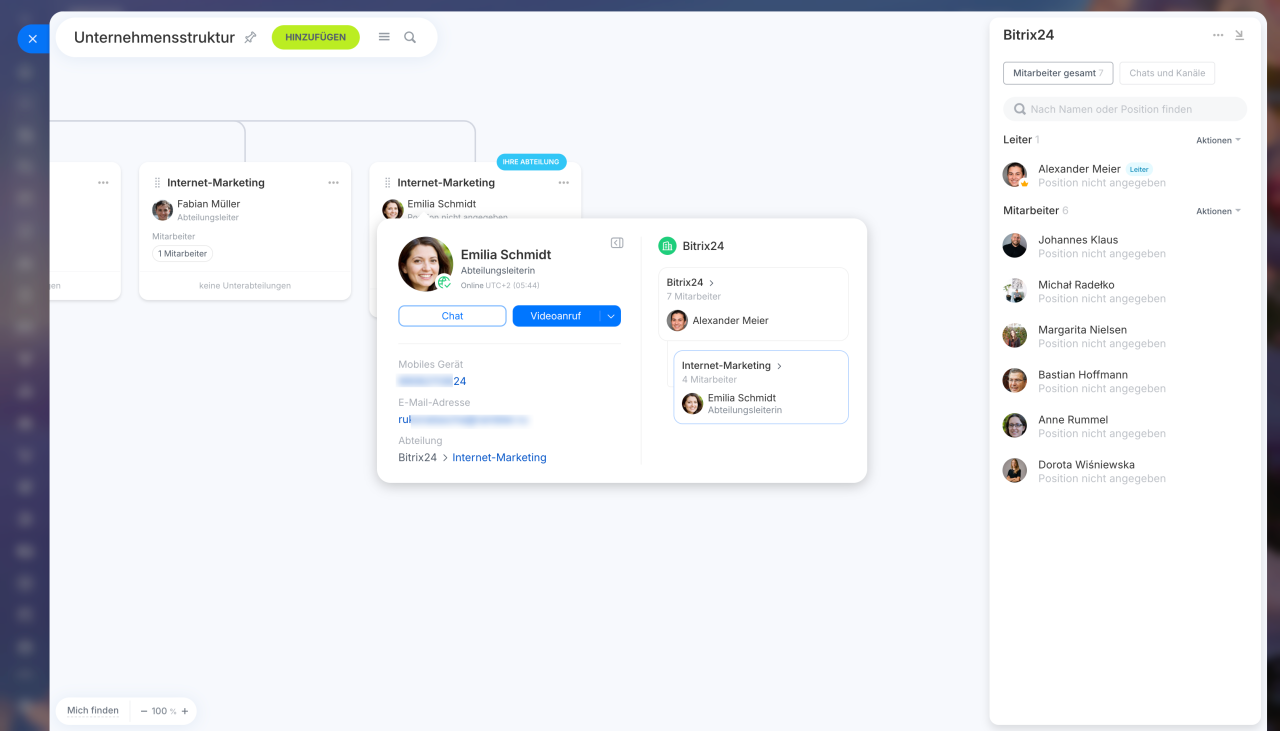Open search with the magnifier icon in header
The height and width of the screenshot is (731, 1280).
[x=410, y=37]
